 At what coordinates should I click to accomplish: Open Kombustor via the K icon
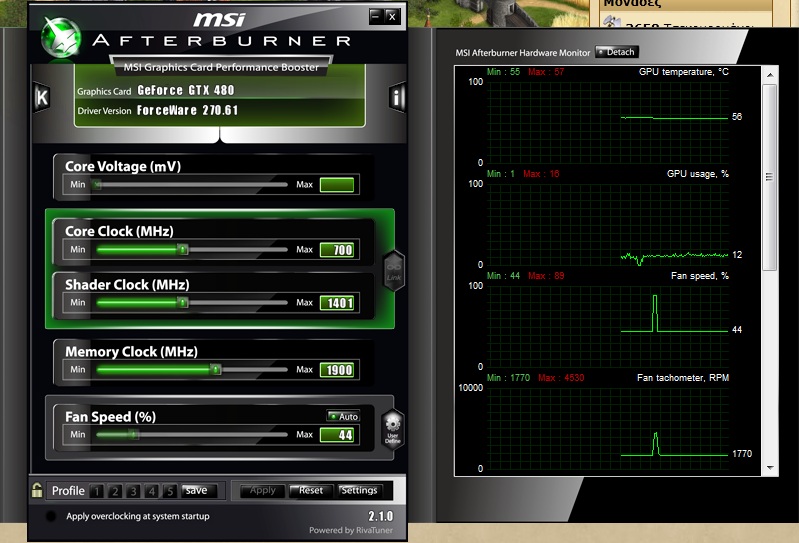[42, 97]
